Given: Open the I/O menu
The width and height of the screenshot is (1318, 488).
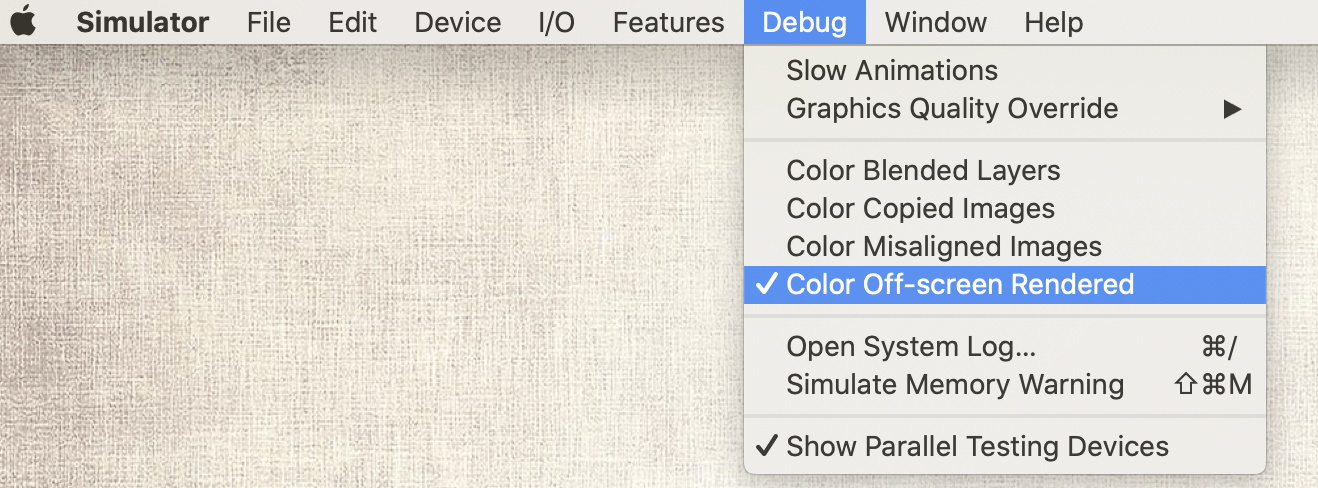Looking at the screenshot, I should pyautogui.click(x=557, y=22).
